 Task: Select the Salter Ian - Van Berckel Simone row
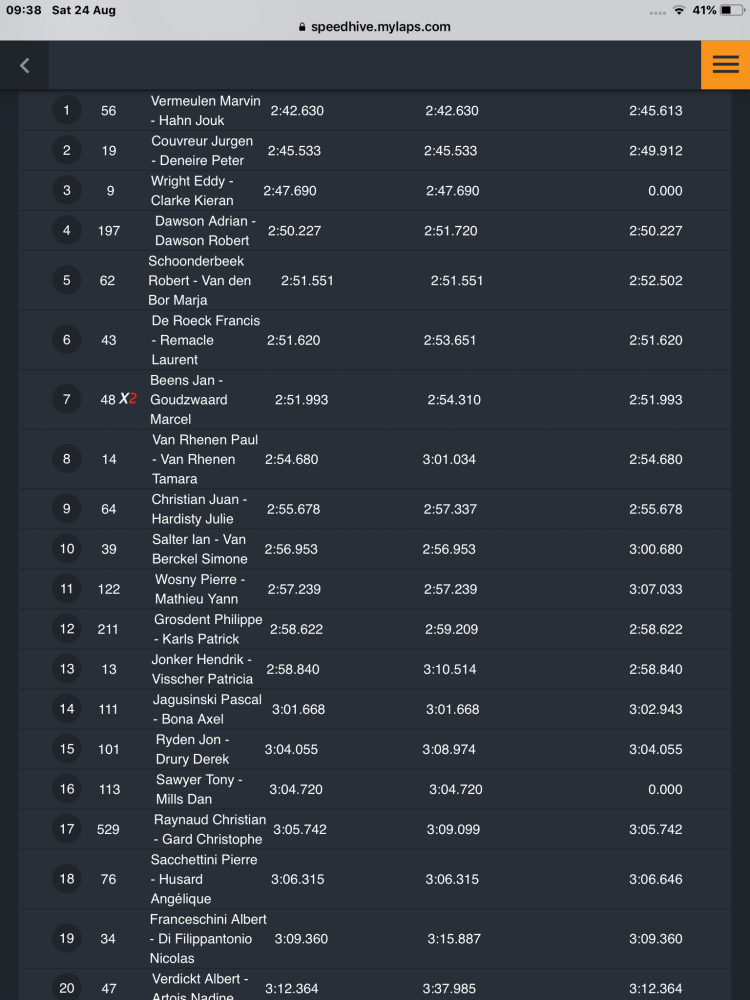[375, 548]
